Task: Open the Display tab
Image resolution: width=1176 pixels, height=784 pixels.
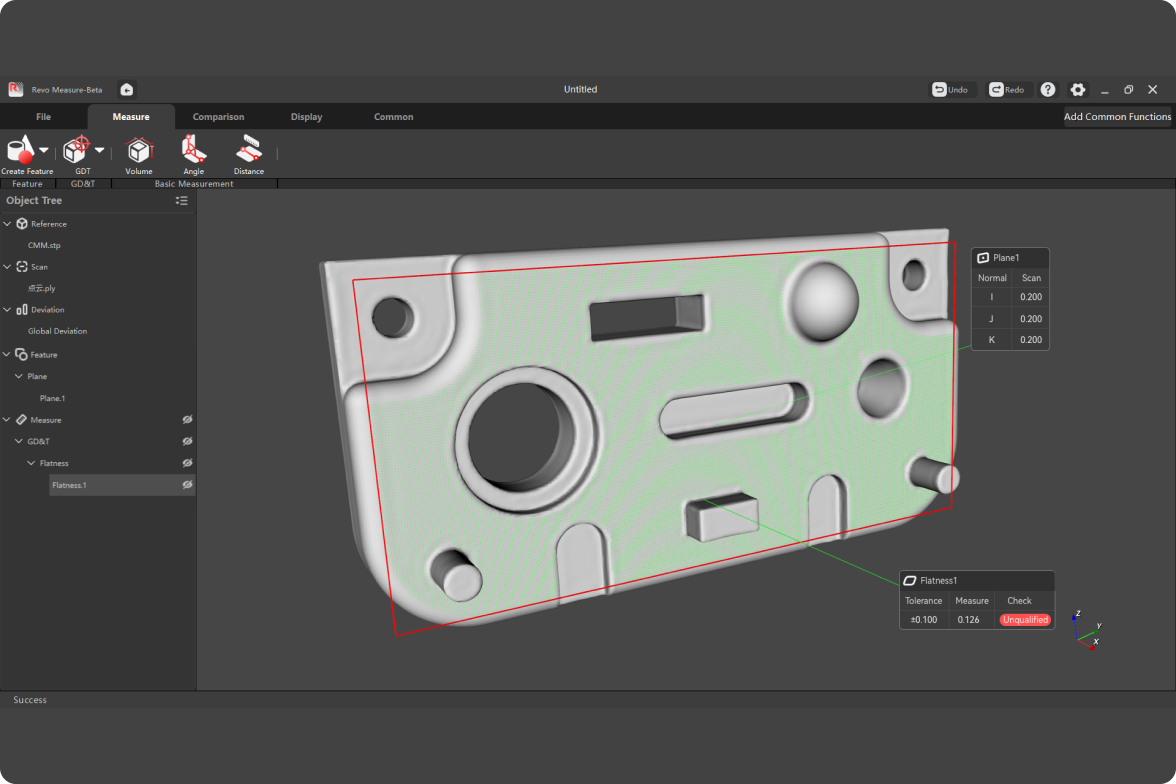Action: [x=306, y=117]
